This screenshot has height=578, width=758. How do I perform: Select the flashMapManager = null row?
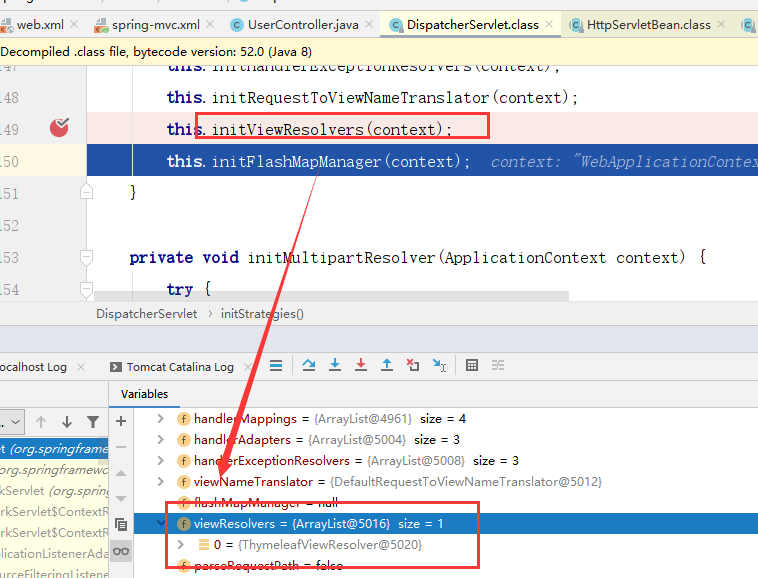click(446, 503)
